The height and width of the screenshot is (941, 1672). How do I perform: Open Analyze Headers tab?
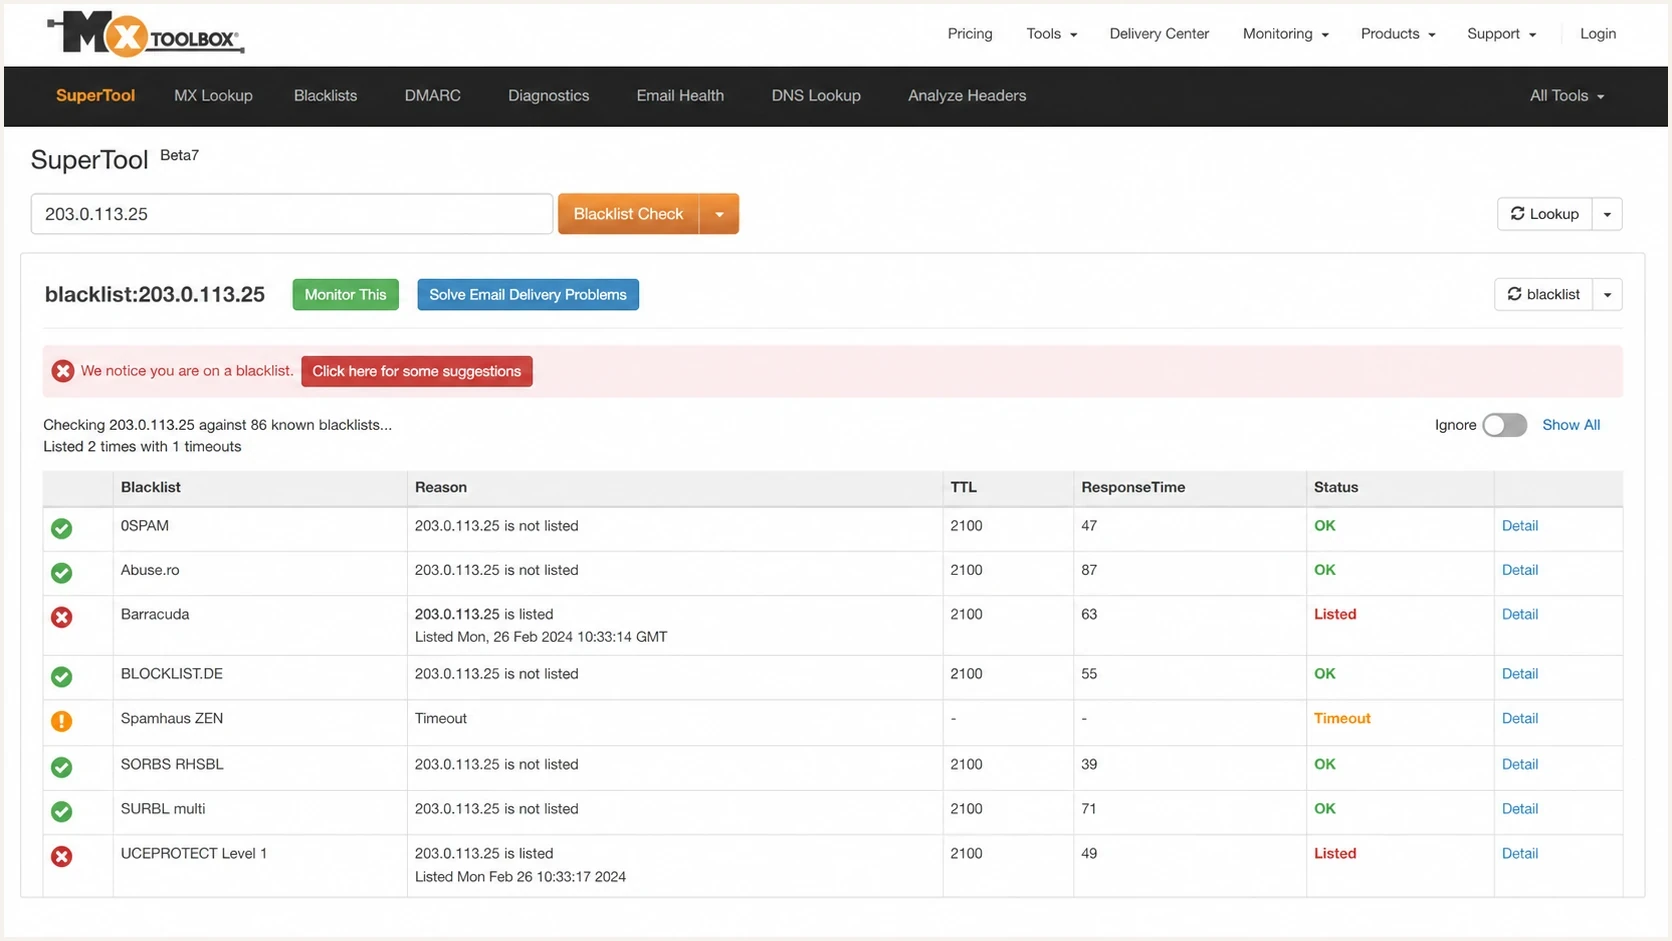(967, 96)
